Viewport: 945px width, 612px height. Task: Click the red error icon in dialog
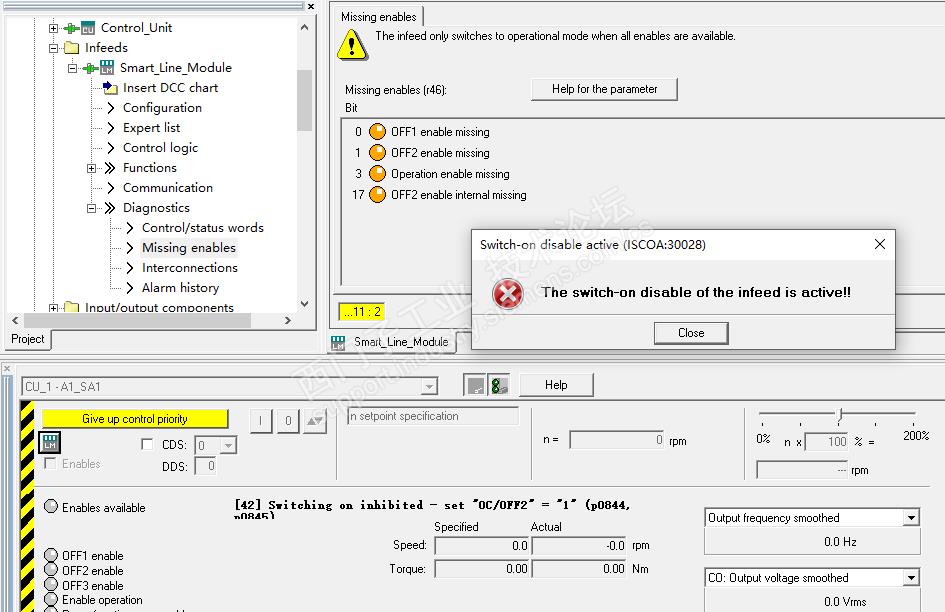pos(507,294)
